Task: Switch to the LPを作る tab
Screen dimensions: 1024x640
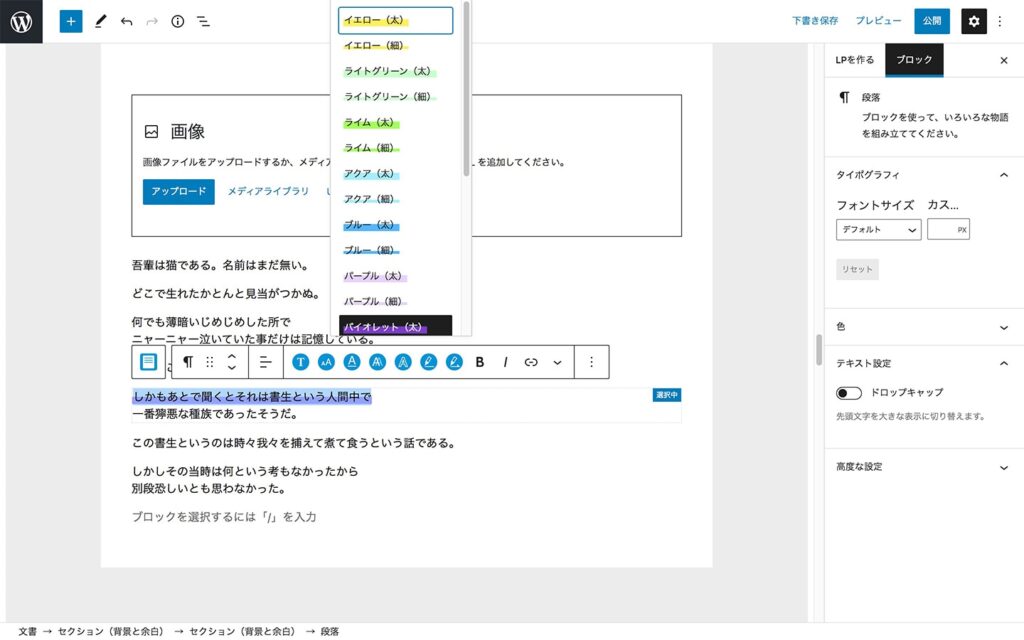Action: [x=855, y=60]
